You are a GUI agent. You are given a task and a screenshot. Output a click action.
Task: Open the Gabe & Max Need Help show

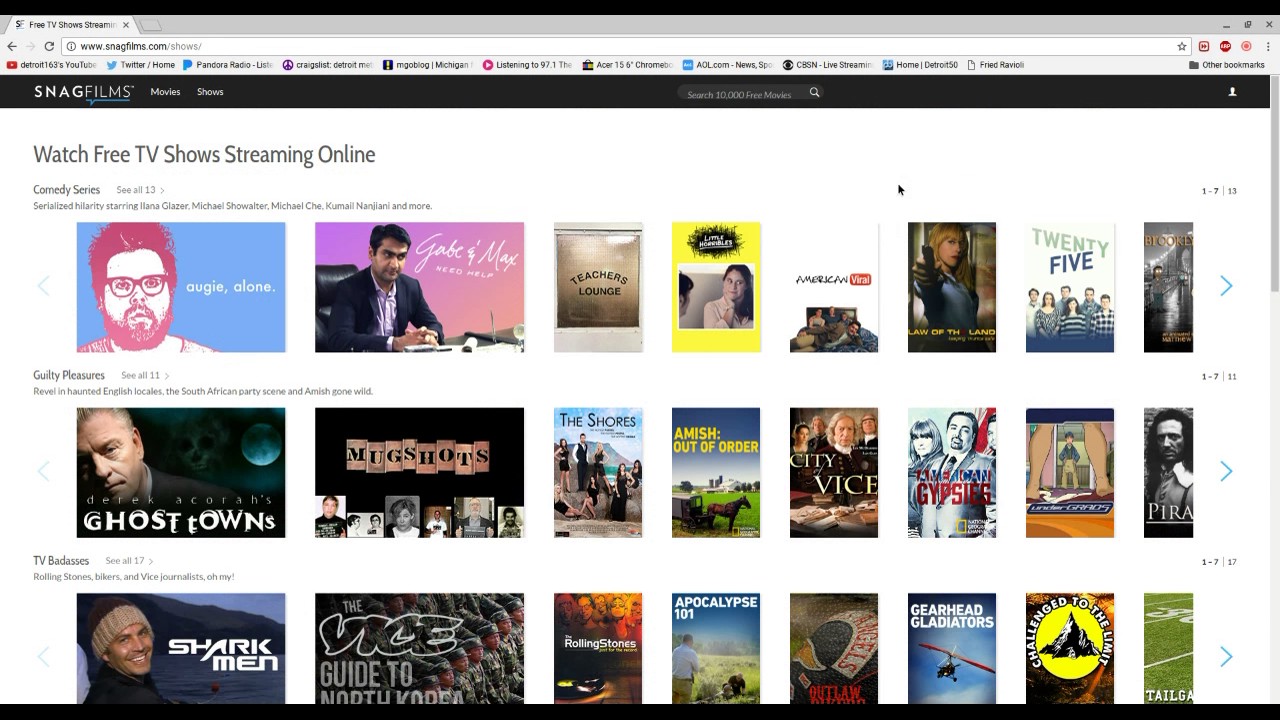(419, 287)
